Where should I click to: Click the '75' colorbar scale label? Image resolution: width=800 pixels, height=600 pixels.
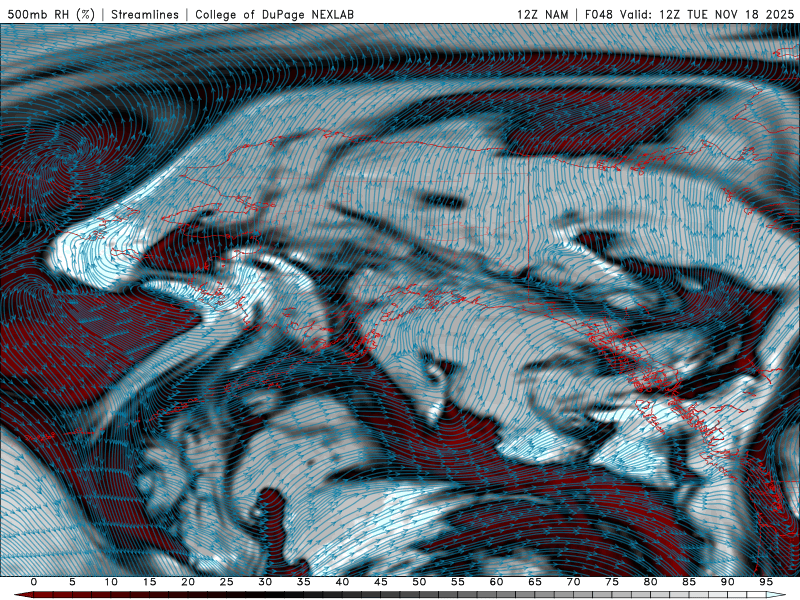tap(612, 582)
